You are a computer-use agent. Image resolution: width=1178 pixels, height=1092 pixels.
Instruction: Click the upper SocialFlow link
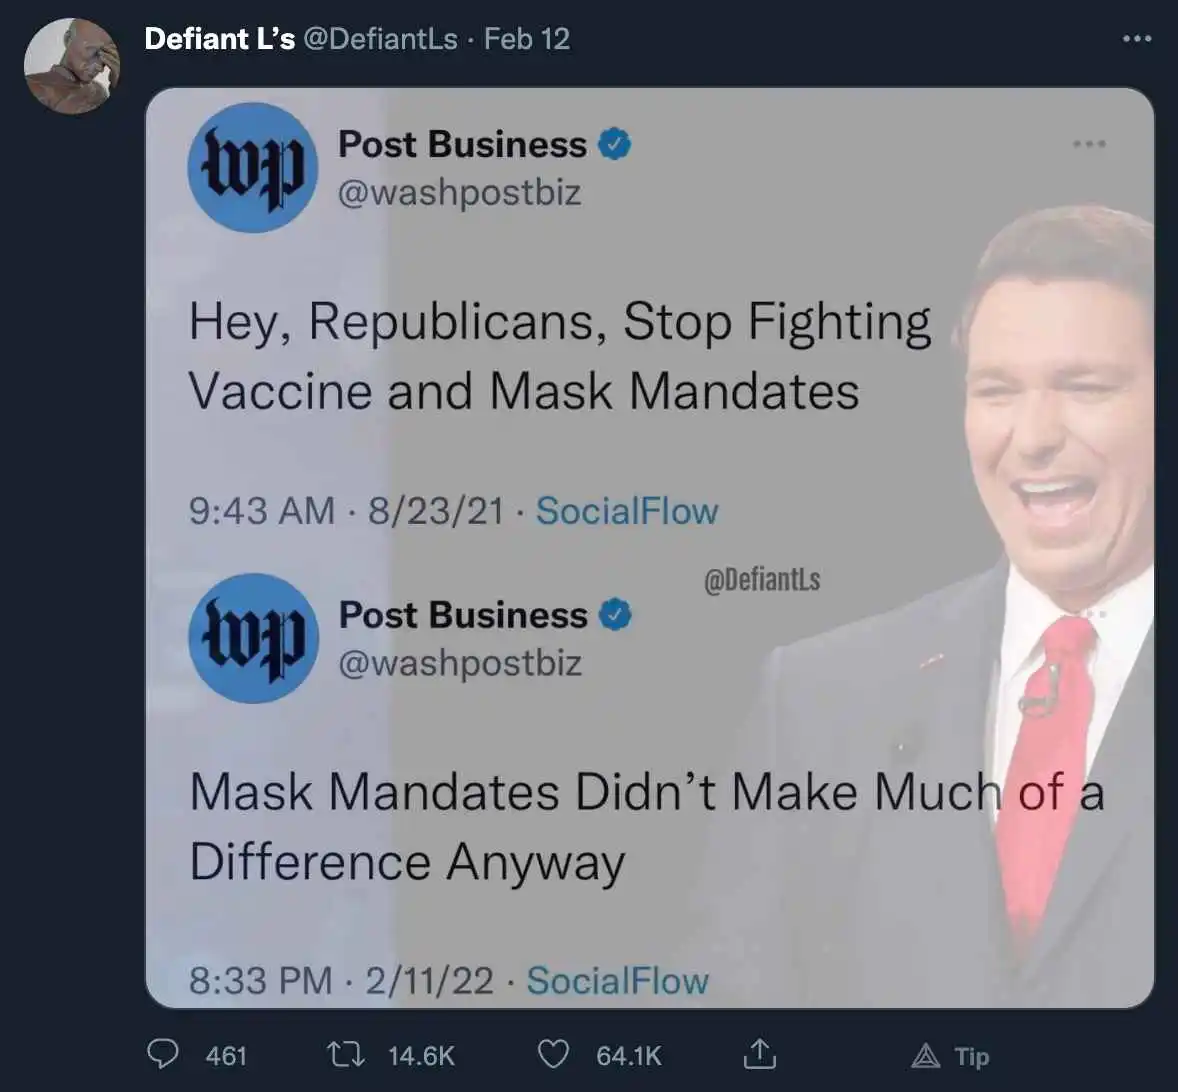point(627,511)
